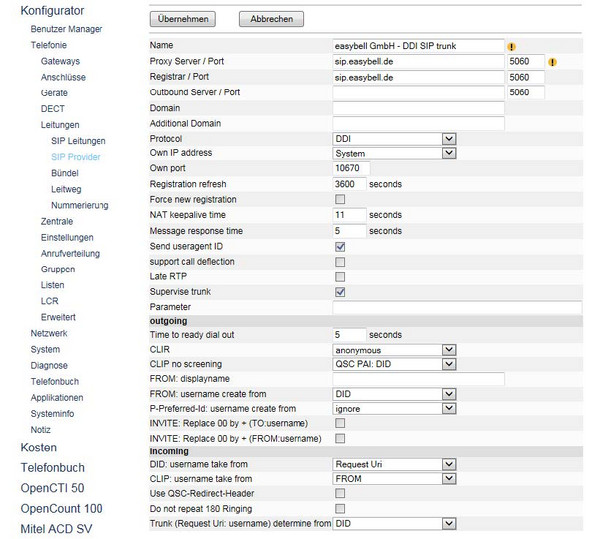
Task: Toggle the Force new registration checkbox
Action: click(x=340, y=199)
